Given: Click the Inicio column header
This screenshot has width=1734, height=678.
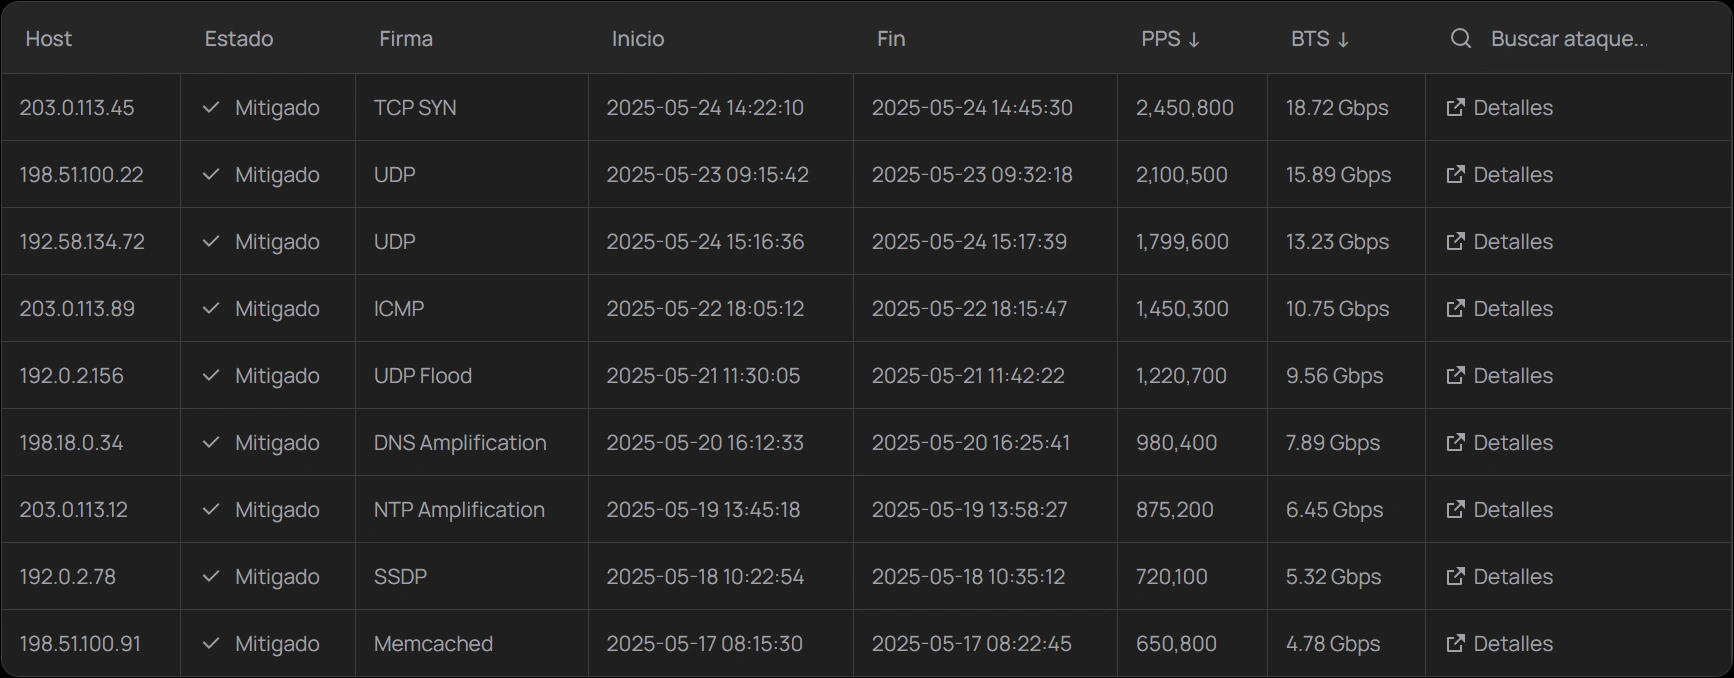Looking at the screenshot, I should 638,39.
